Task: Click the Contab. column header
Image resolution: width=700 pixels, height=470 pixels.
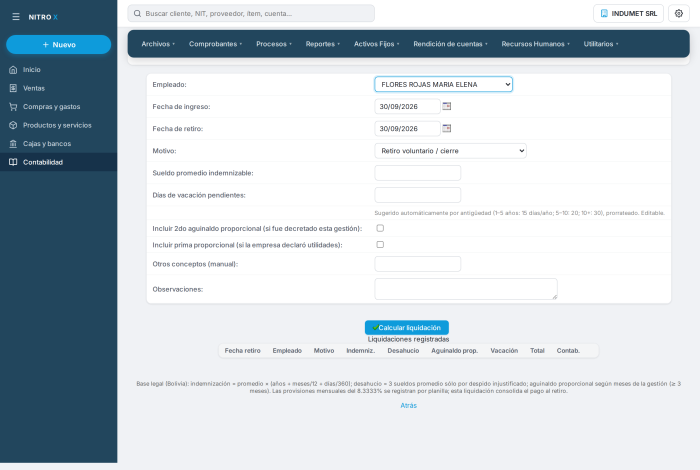Action: click(x=568, y=351)
